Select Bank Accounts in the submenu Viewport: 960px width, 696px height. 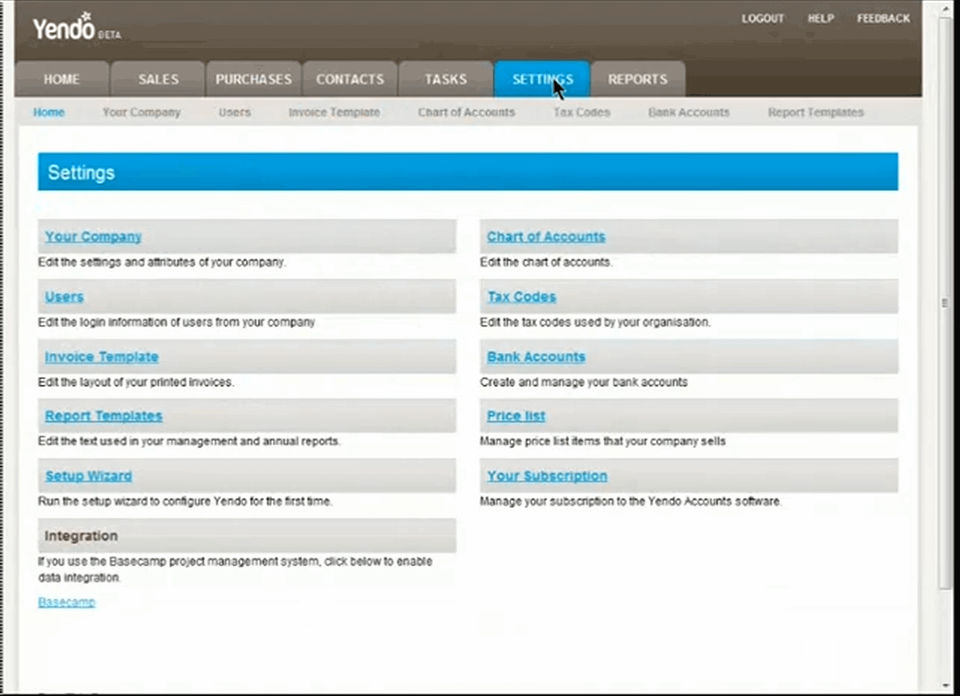(689, 113)
